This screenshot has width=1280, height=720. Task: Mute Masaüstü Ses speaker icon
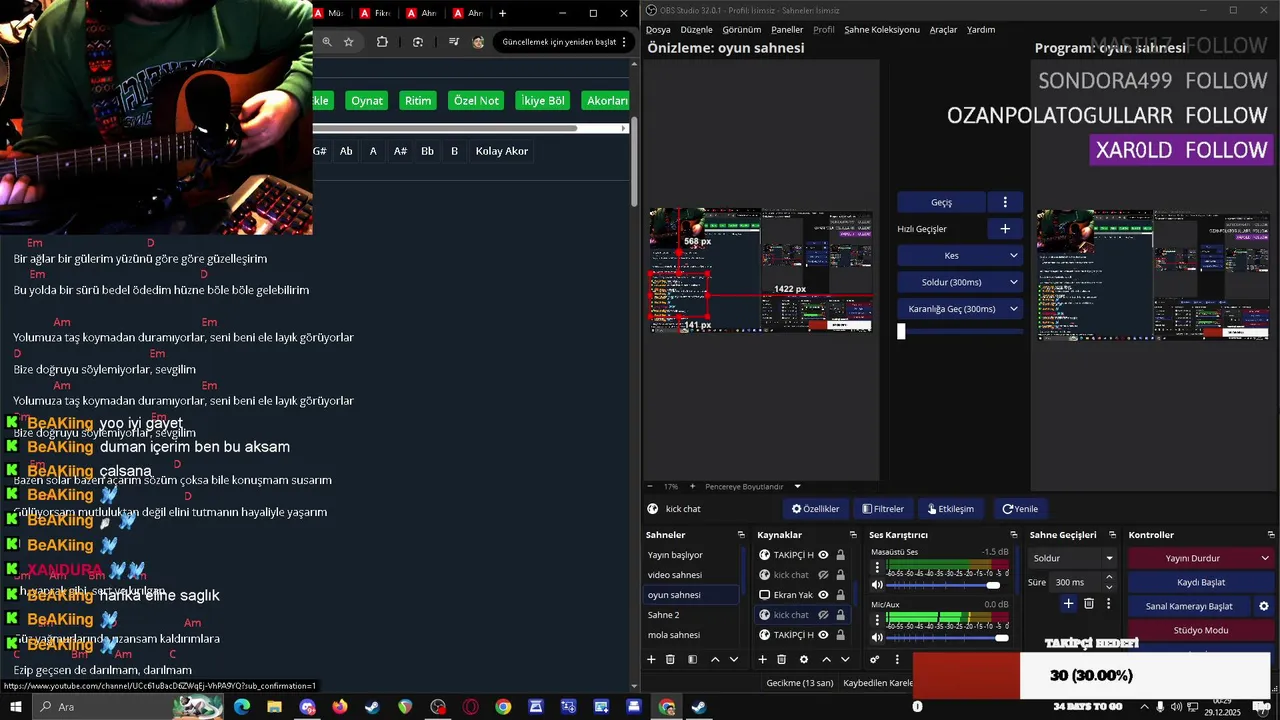pyautogui.click(x=877, y=585)
